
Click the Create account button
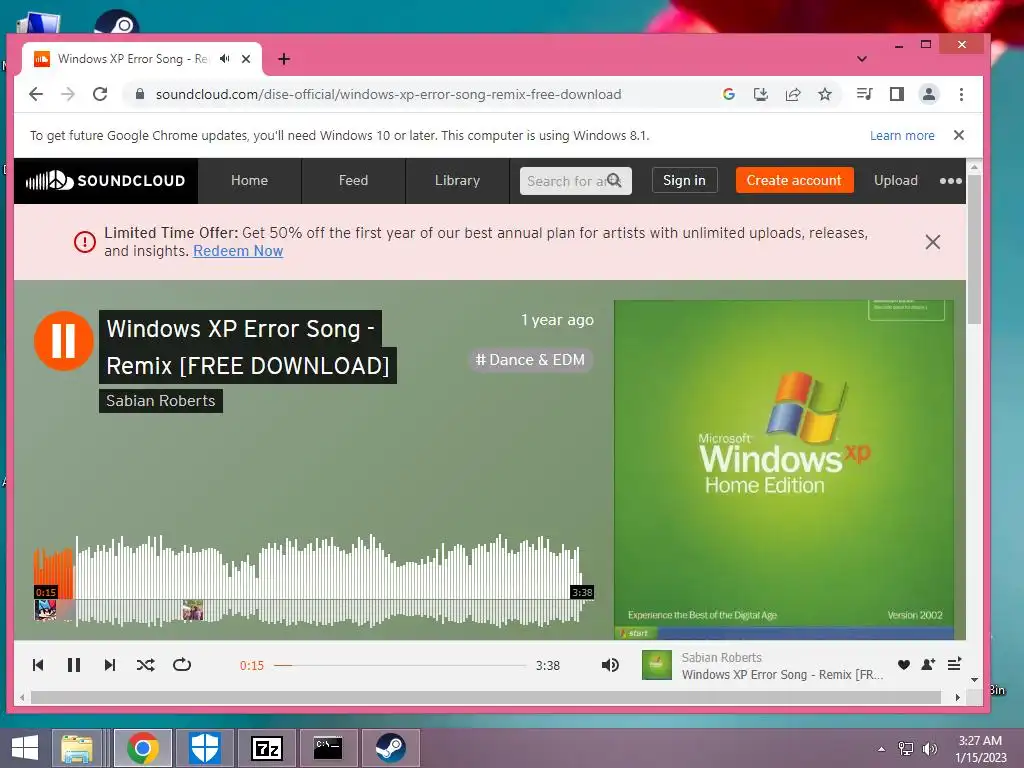tap(794, 180)
